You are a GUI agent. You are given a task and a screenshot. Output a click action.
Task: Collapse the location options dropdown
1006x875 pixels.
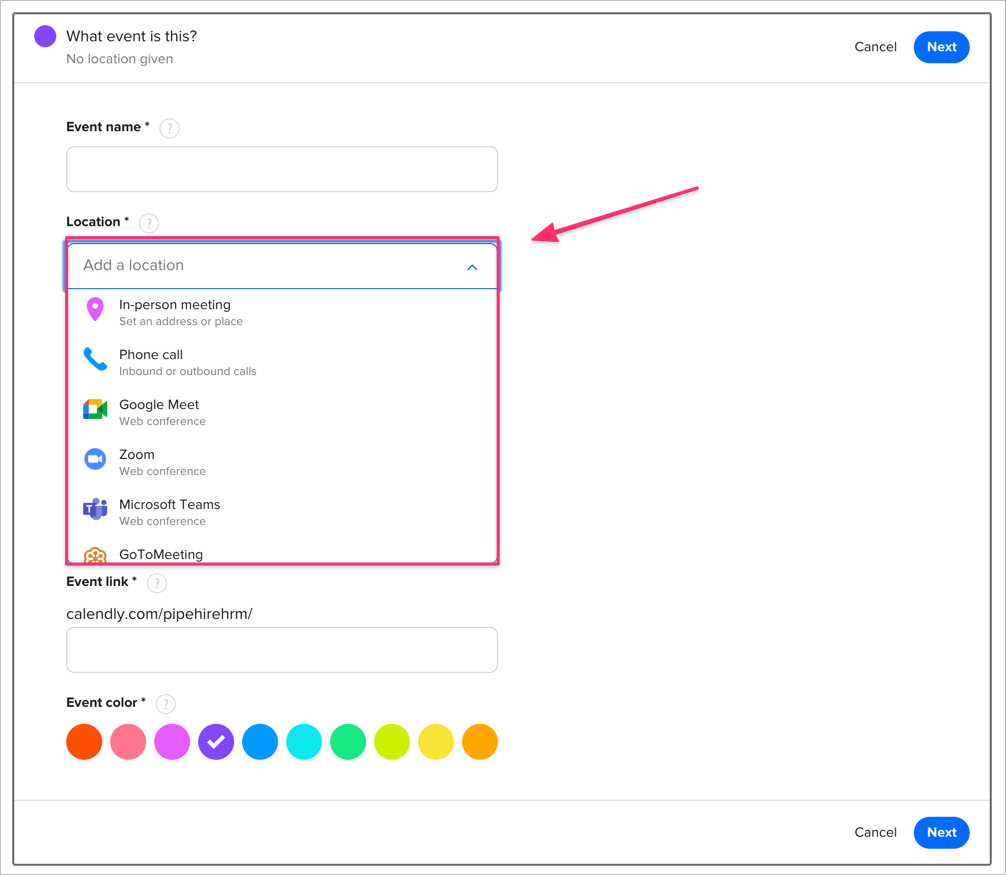[x=472, y=267]
